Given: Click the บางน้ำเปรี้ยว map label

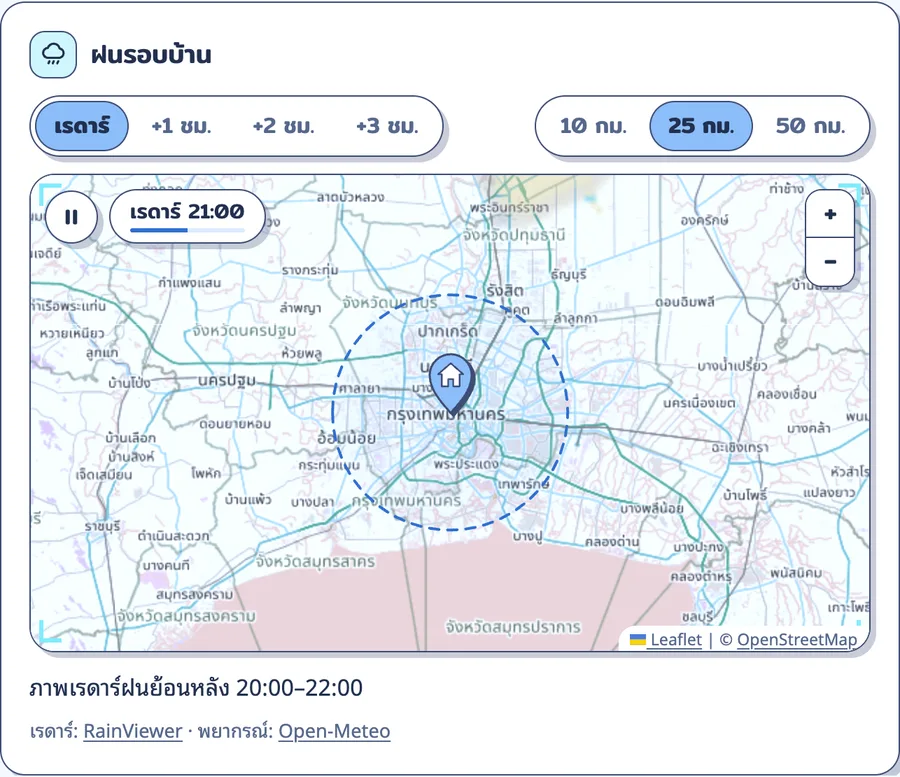Looking at the screenshot, I should point(732,366).
